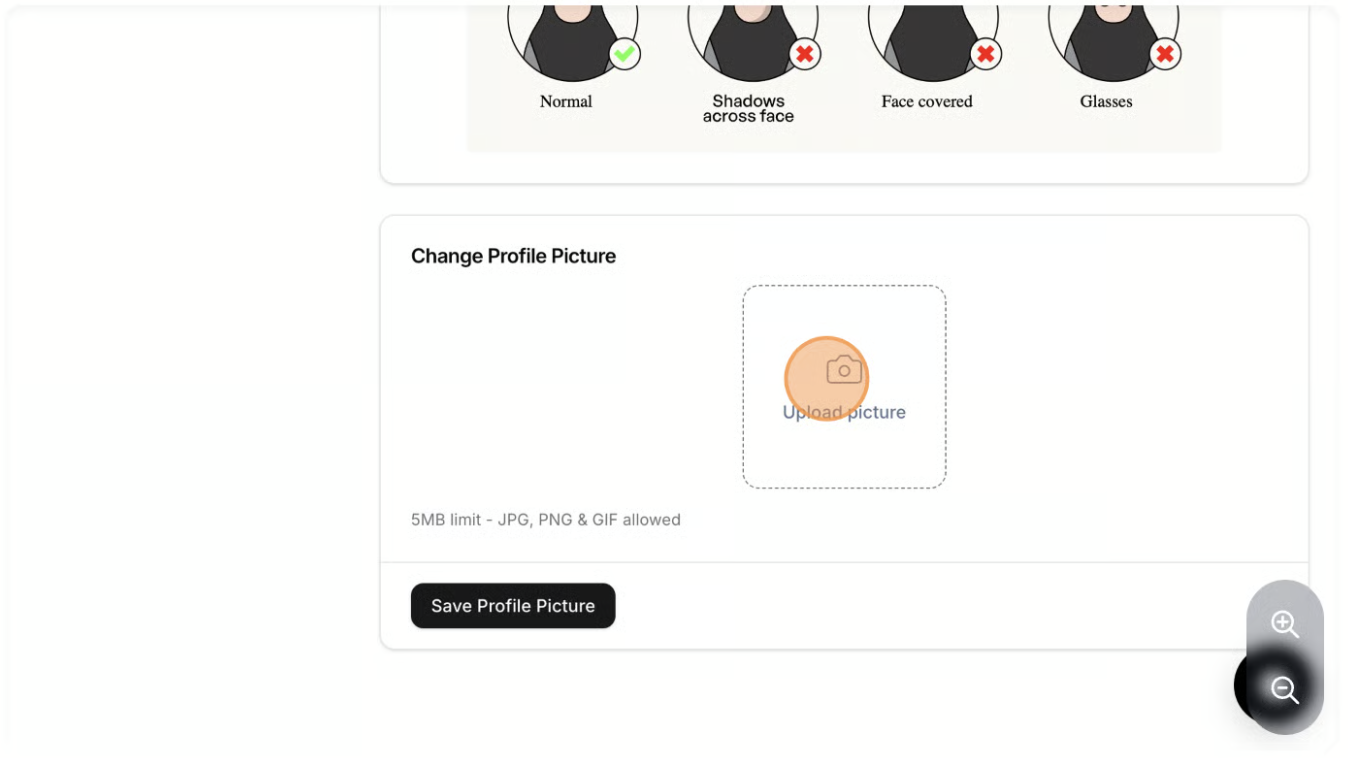Zoom out with the magnifier minus icon
This screenshot has width=1348, height=758.
(x=1284, y=690)
